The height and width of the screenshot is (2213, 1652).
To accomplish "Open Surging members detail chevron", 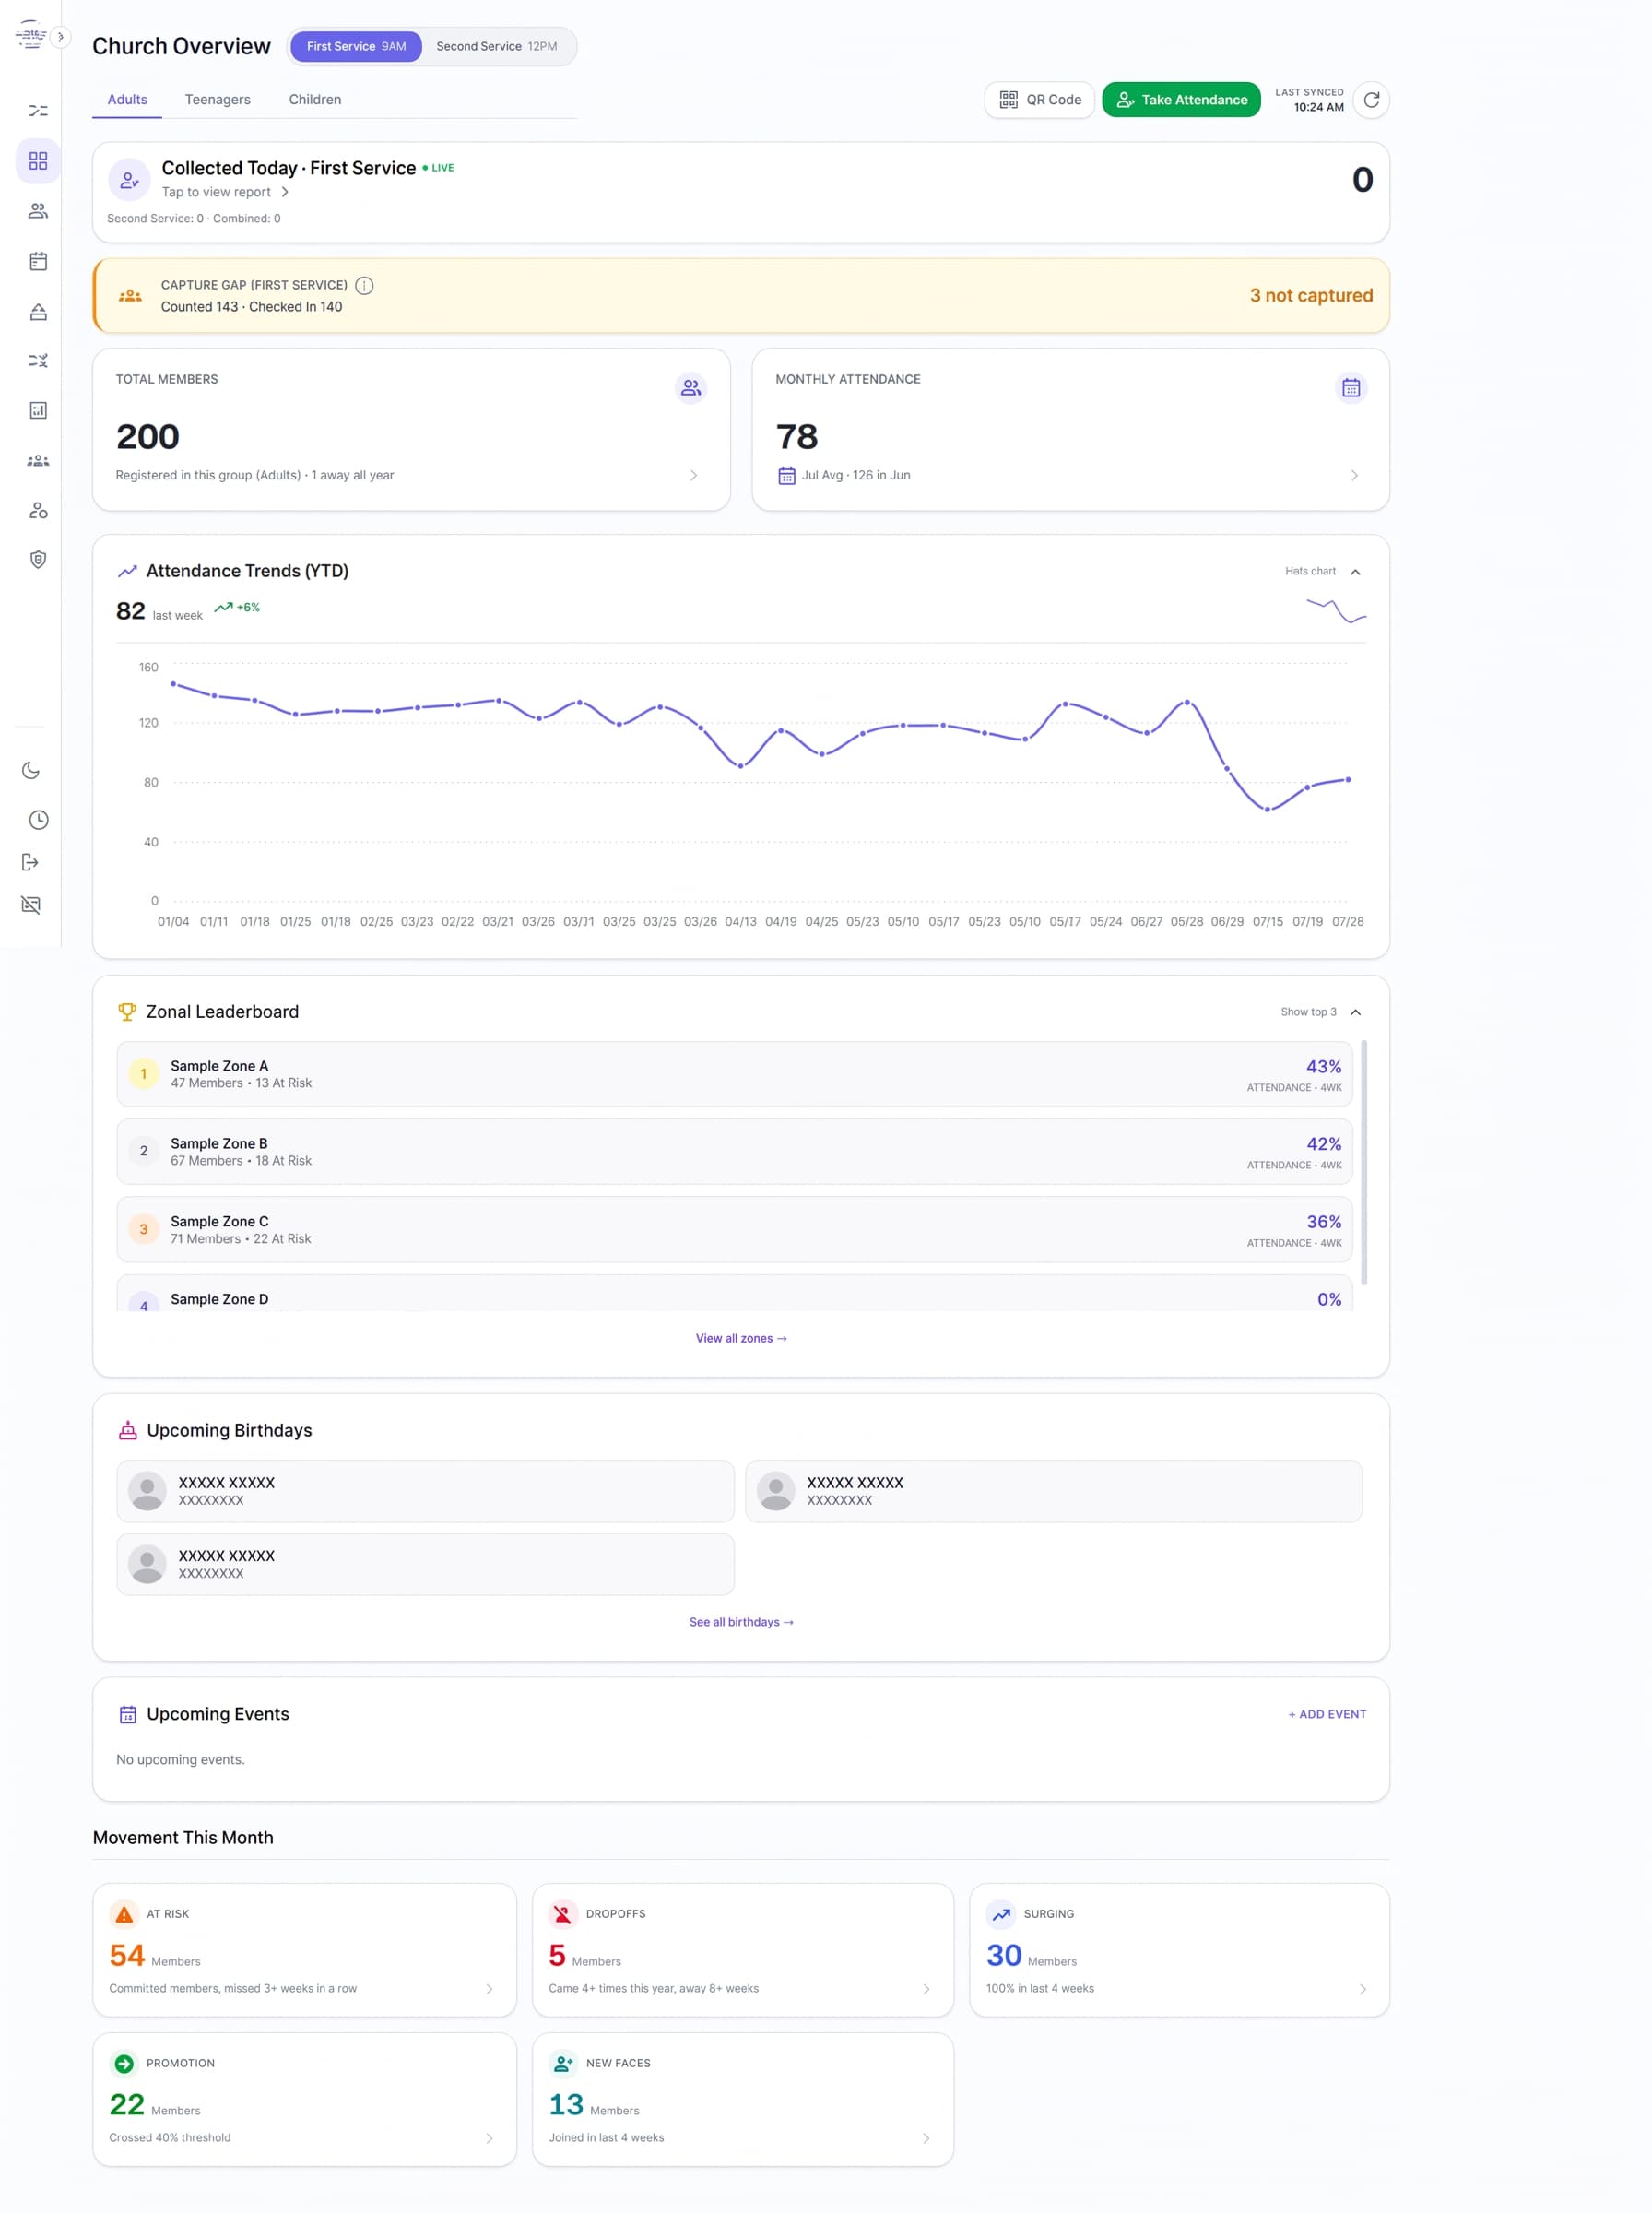I will 1362,1989.
